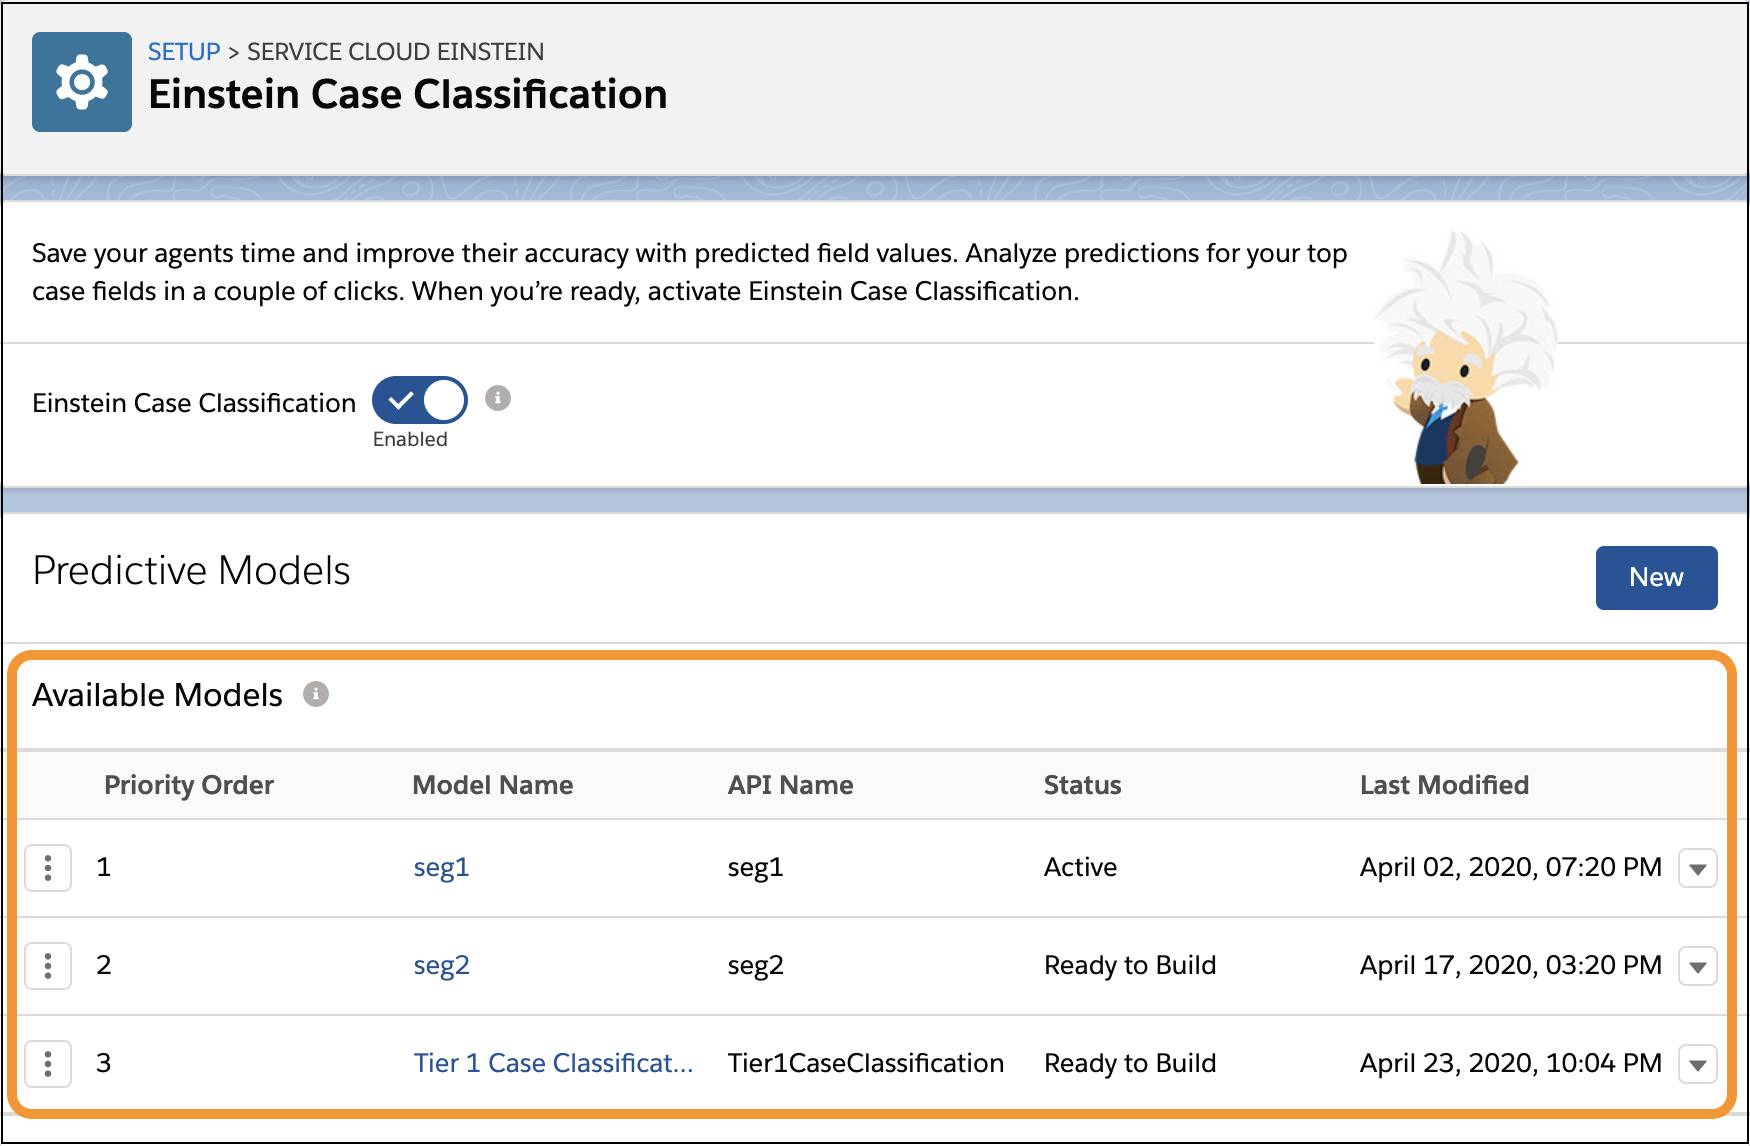
Task: Navigate to SERVICE CLOUD EINSTEIN breadcrumb
Action: [396, 51]
